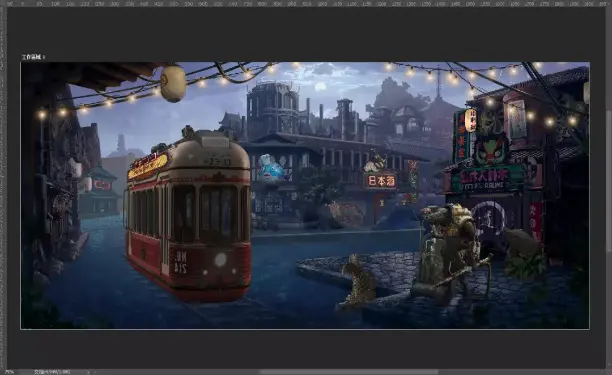
Task: Click the green neon shop sign on the right building
Action: (486, 180)
